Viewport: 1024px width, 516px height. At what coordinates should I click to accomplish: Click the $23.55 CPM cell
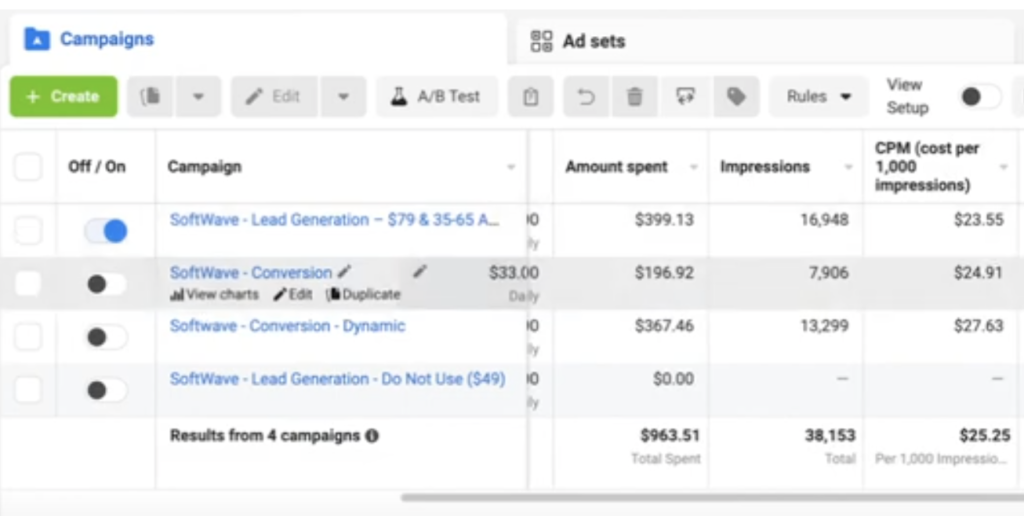[x=978, y=220]
